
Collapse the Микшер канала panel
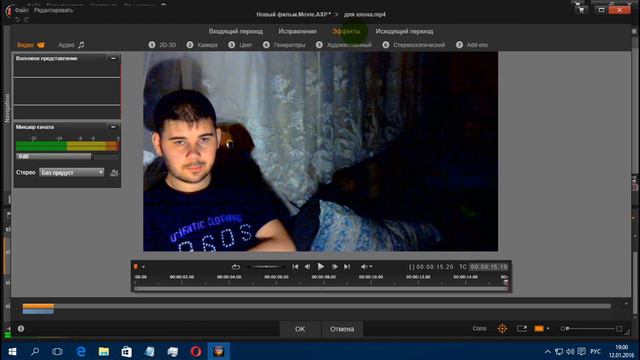(113, 127)
